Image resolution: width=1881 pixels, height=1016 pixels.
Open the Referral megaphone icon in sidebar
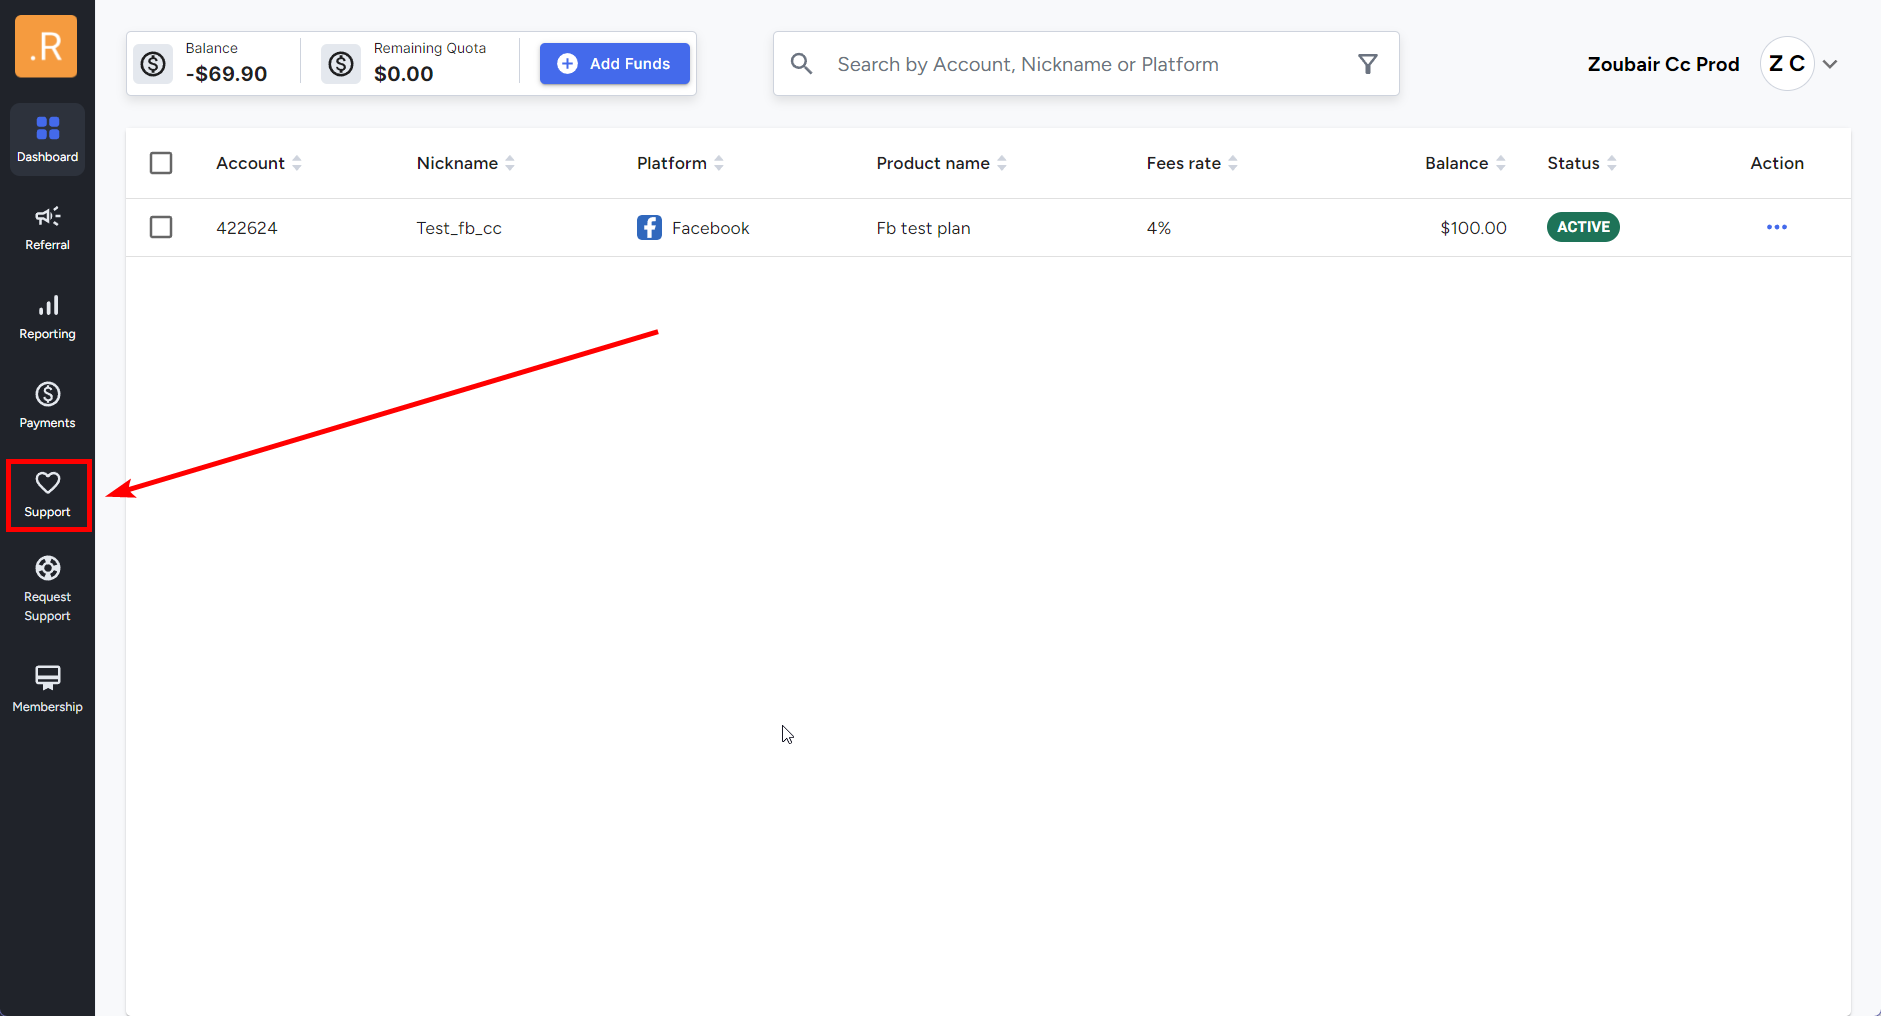pyautogui.click(x=47, y=217)
